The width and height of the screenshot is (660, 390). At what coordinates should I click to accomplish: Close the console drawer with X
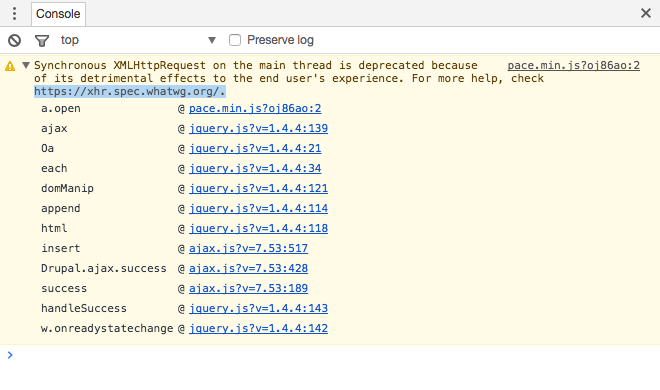point(646,13)
